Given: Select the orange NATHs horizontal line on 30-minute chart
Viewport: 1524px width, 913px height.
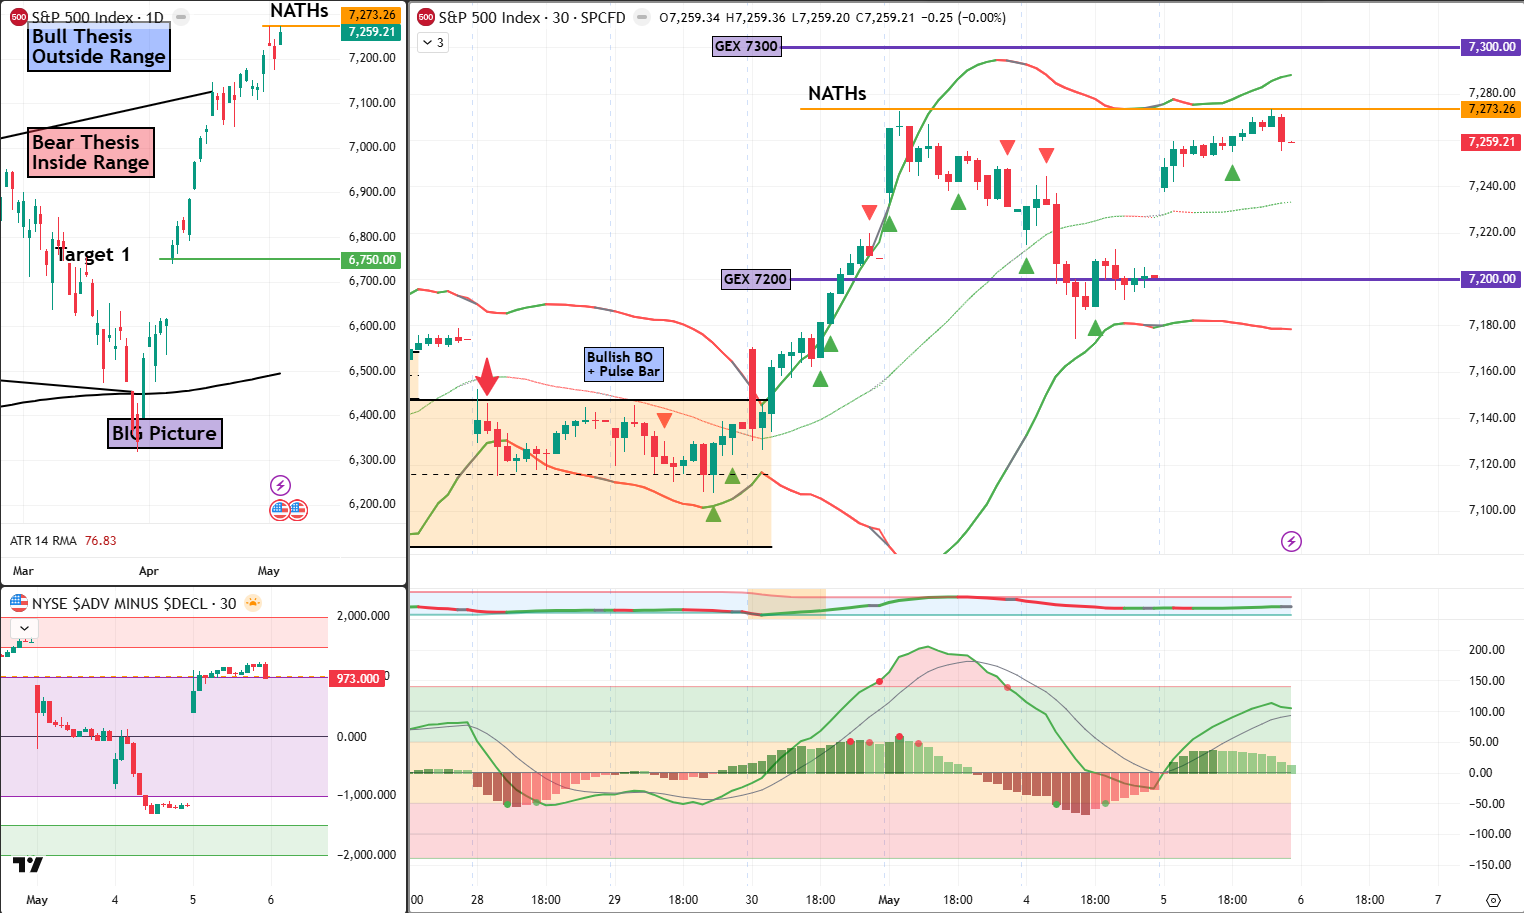Looking at the screenshot, I should click(x=1130, y=109).
